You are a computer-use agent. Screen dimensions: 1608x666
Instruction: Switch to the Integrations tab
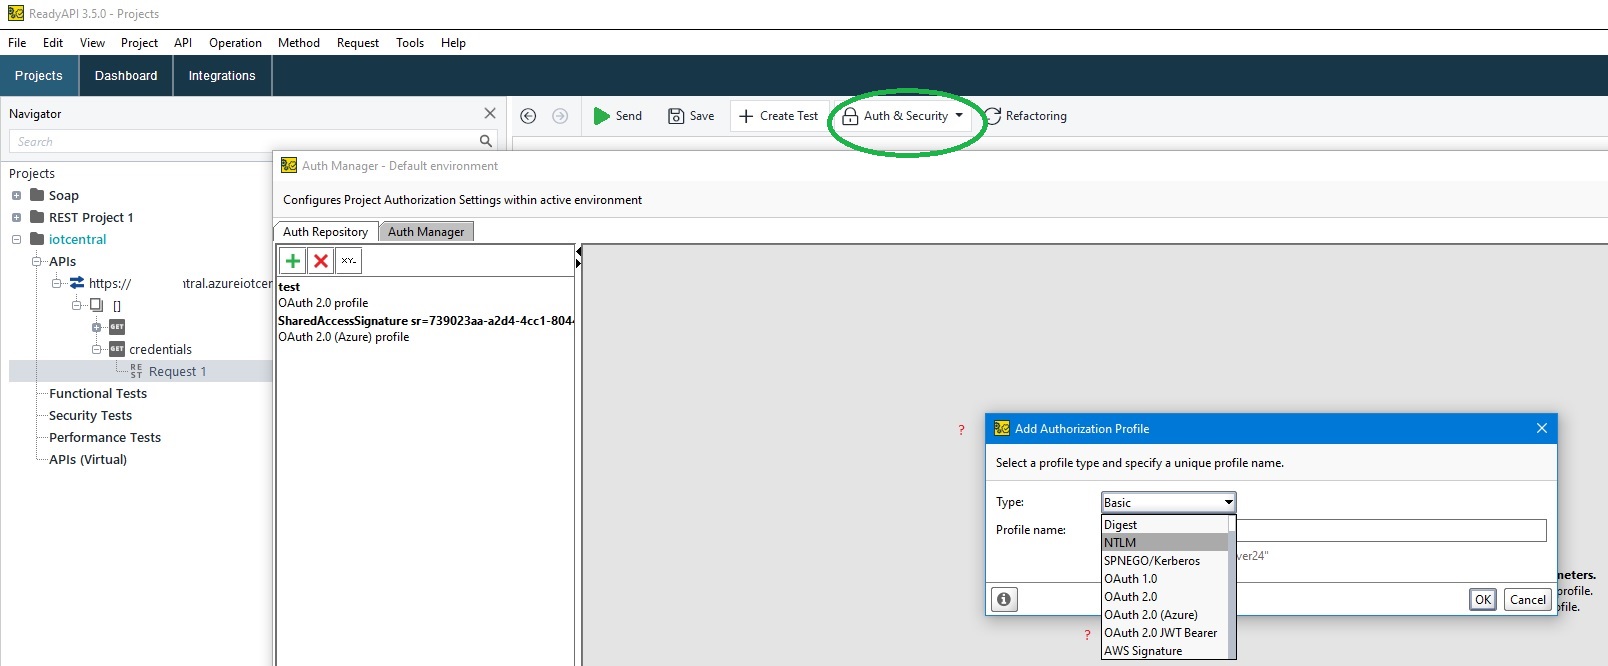point(222,76)
